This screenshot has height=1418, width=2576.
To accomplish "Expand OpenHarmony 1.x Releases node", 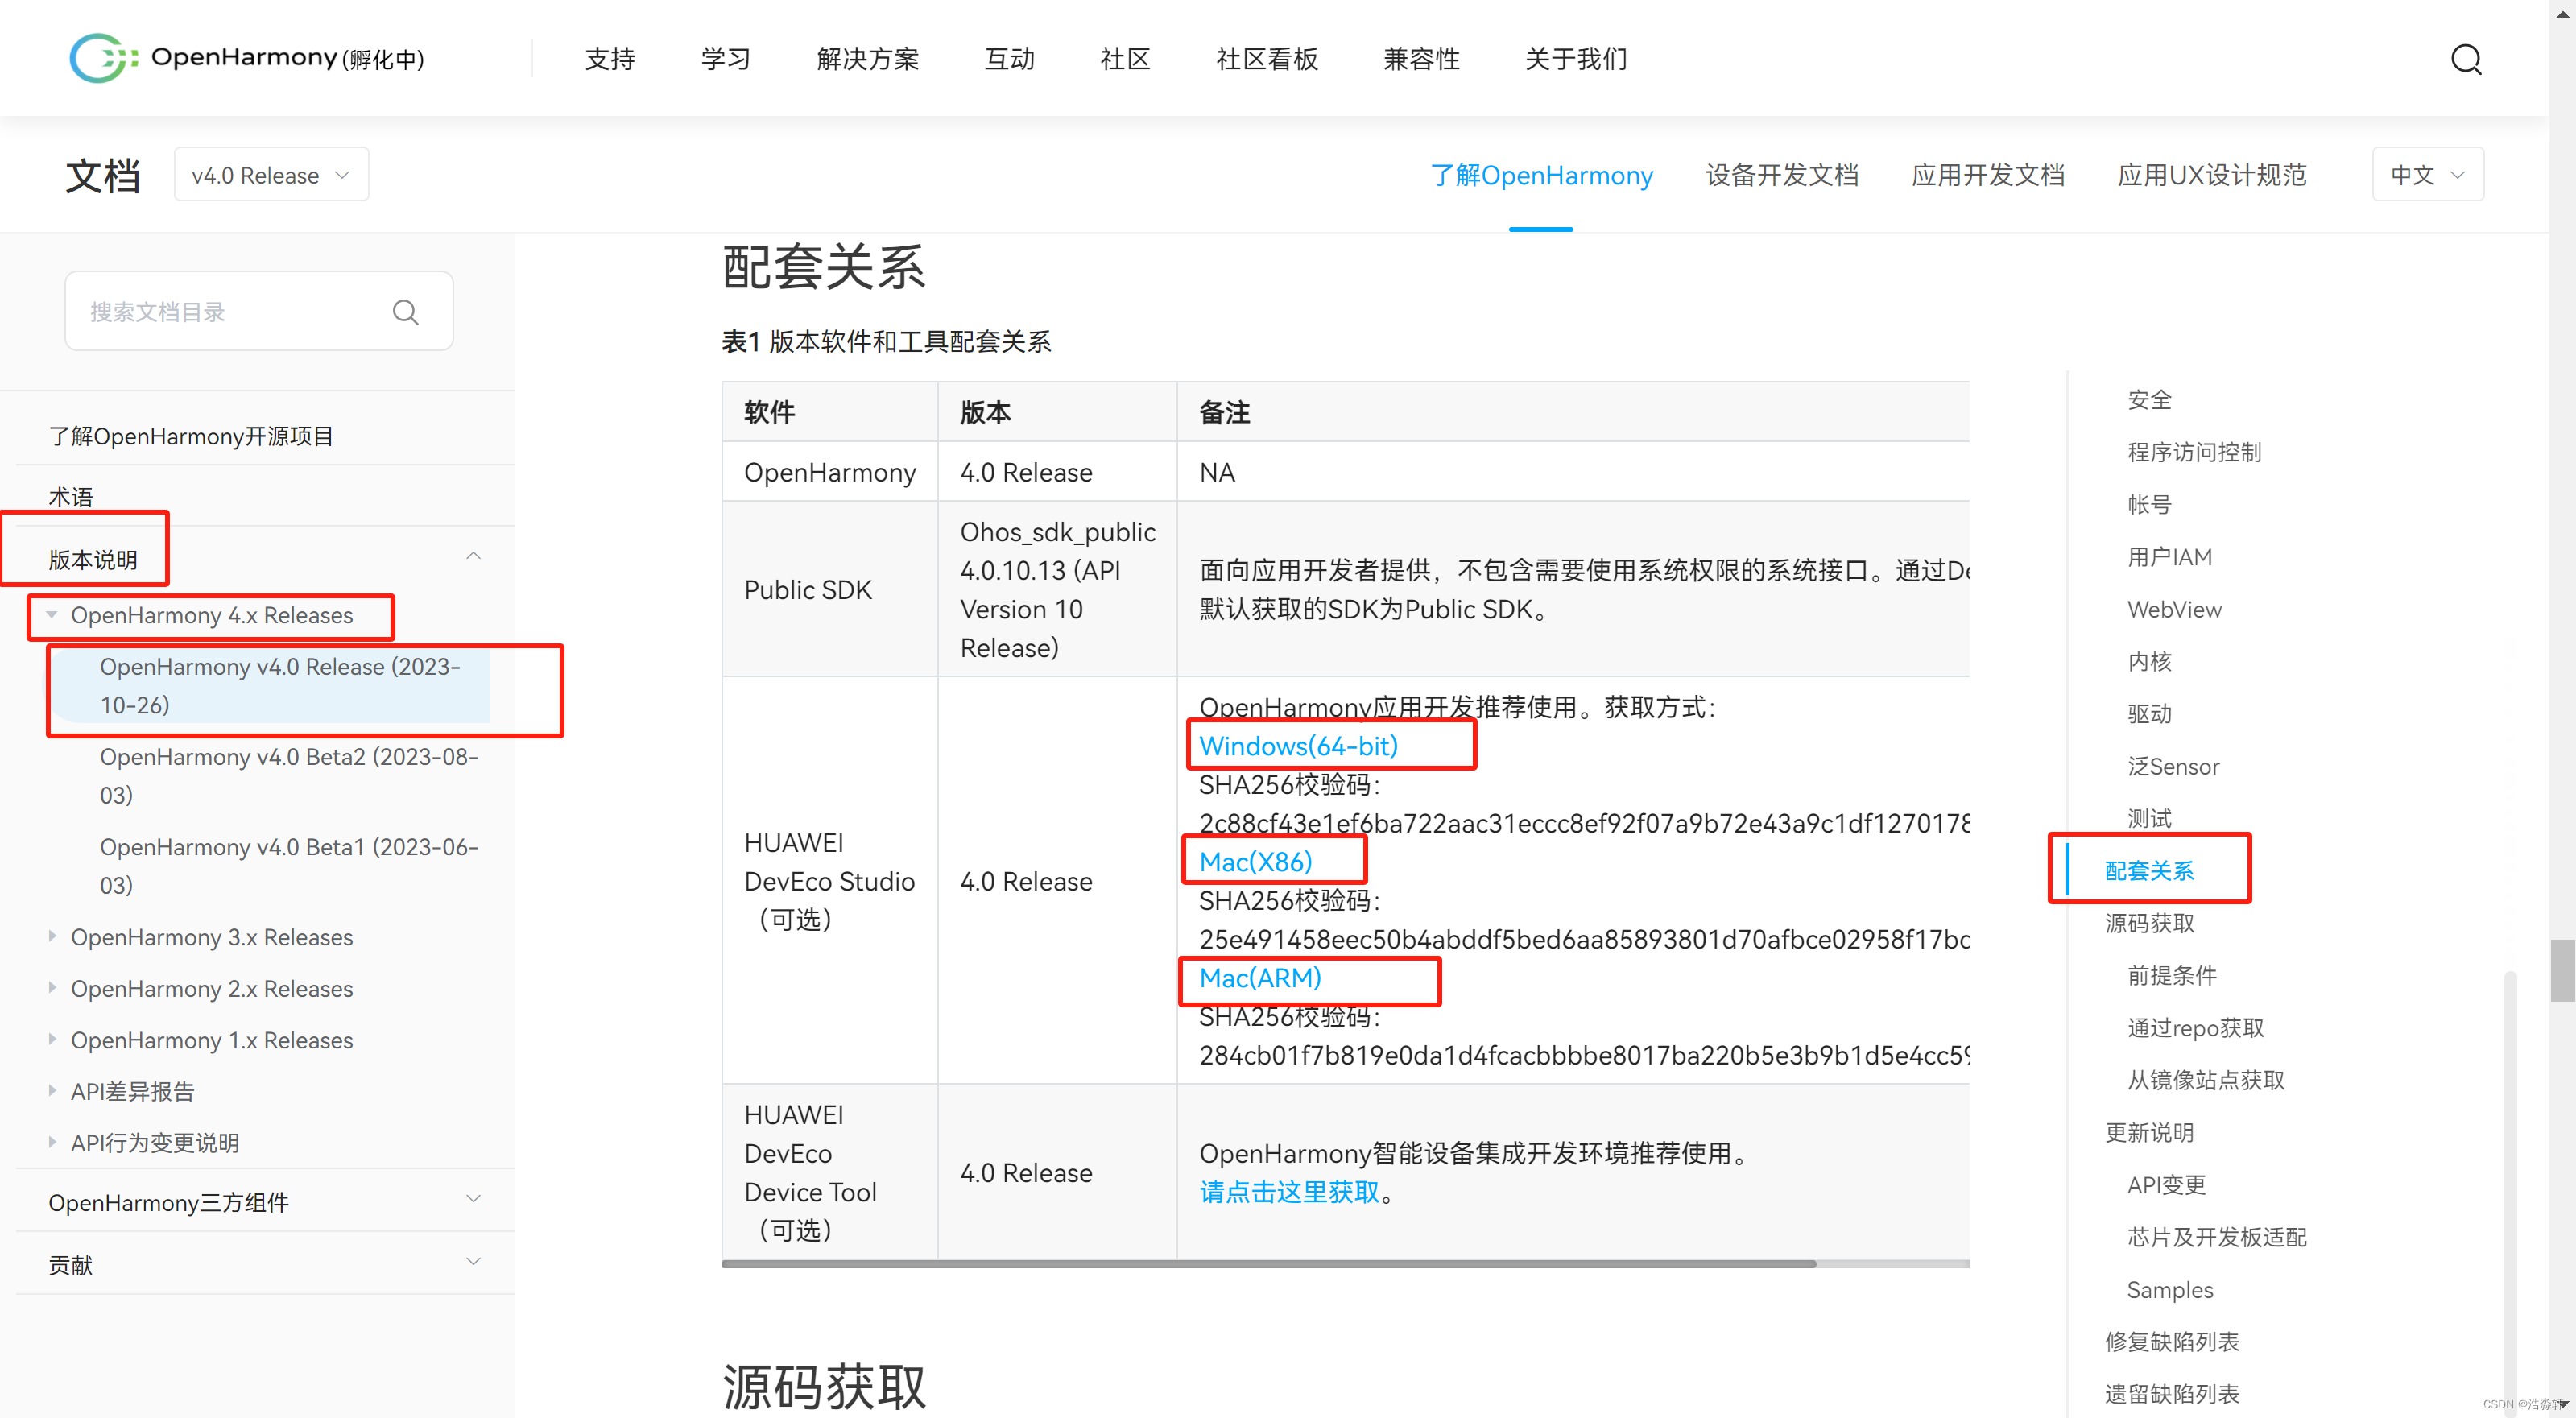I will tap(52, 1040).
